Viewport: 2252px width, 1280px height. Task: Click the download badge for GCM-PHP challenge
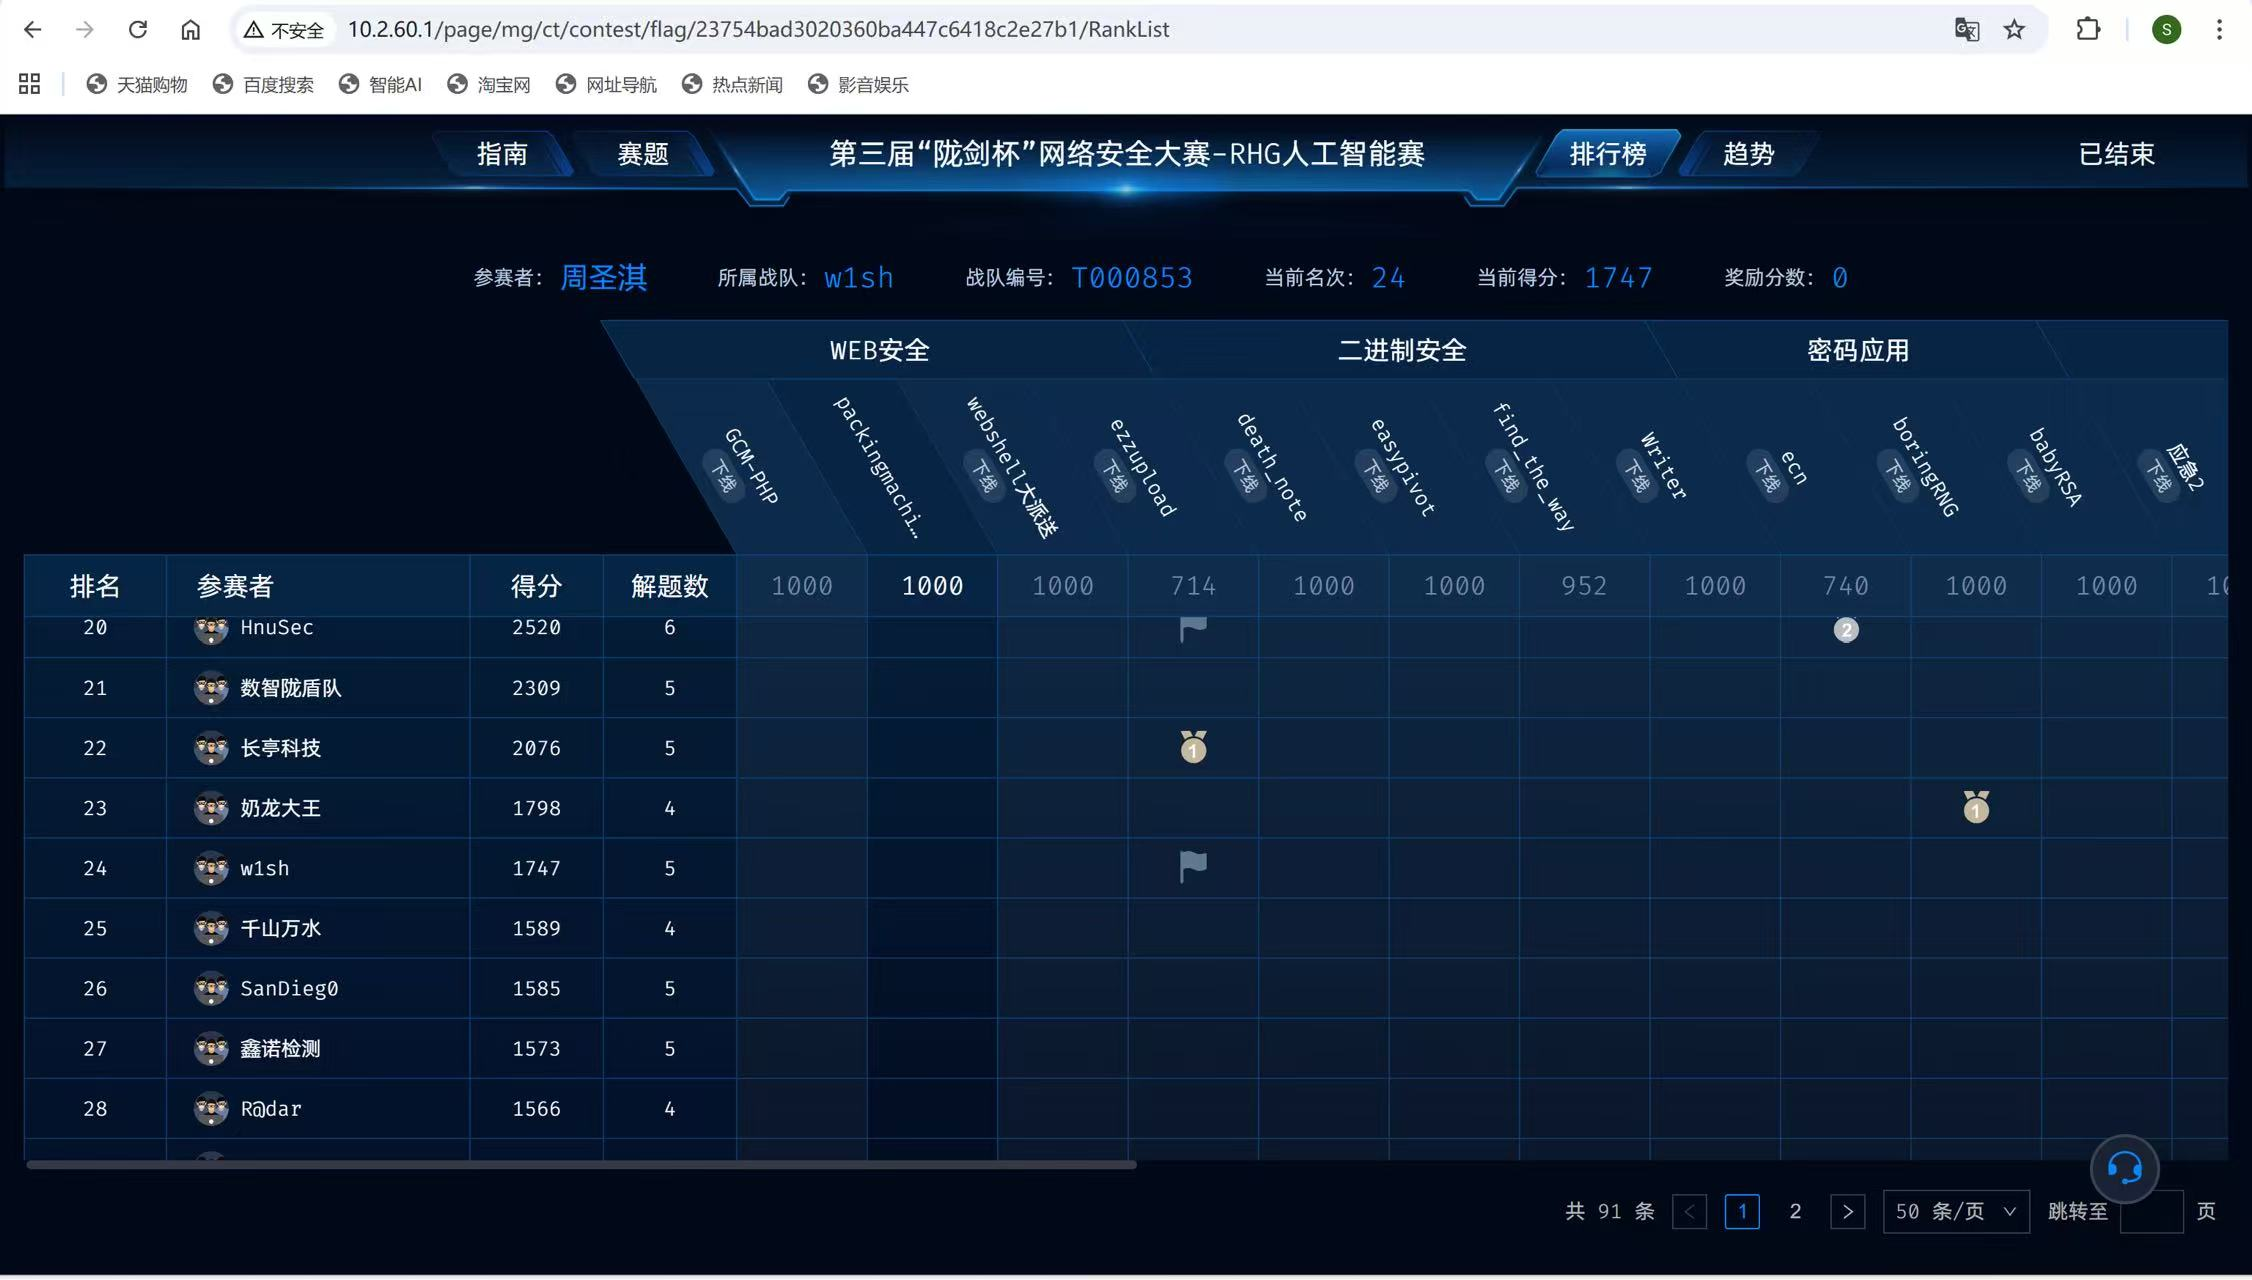pos(724,477)
